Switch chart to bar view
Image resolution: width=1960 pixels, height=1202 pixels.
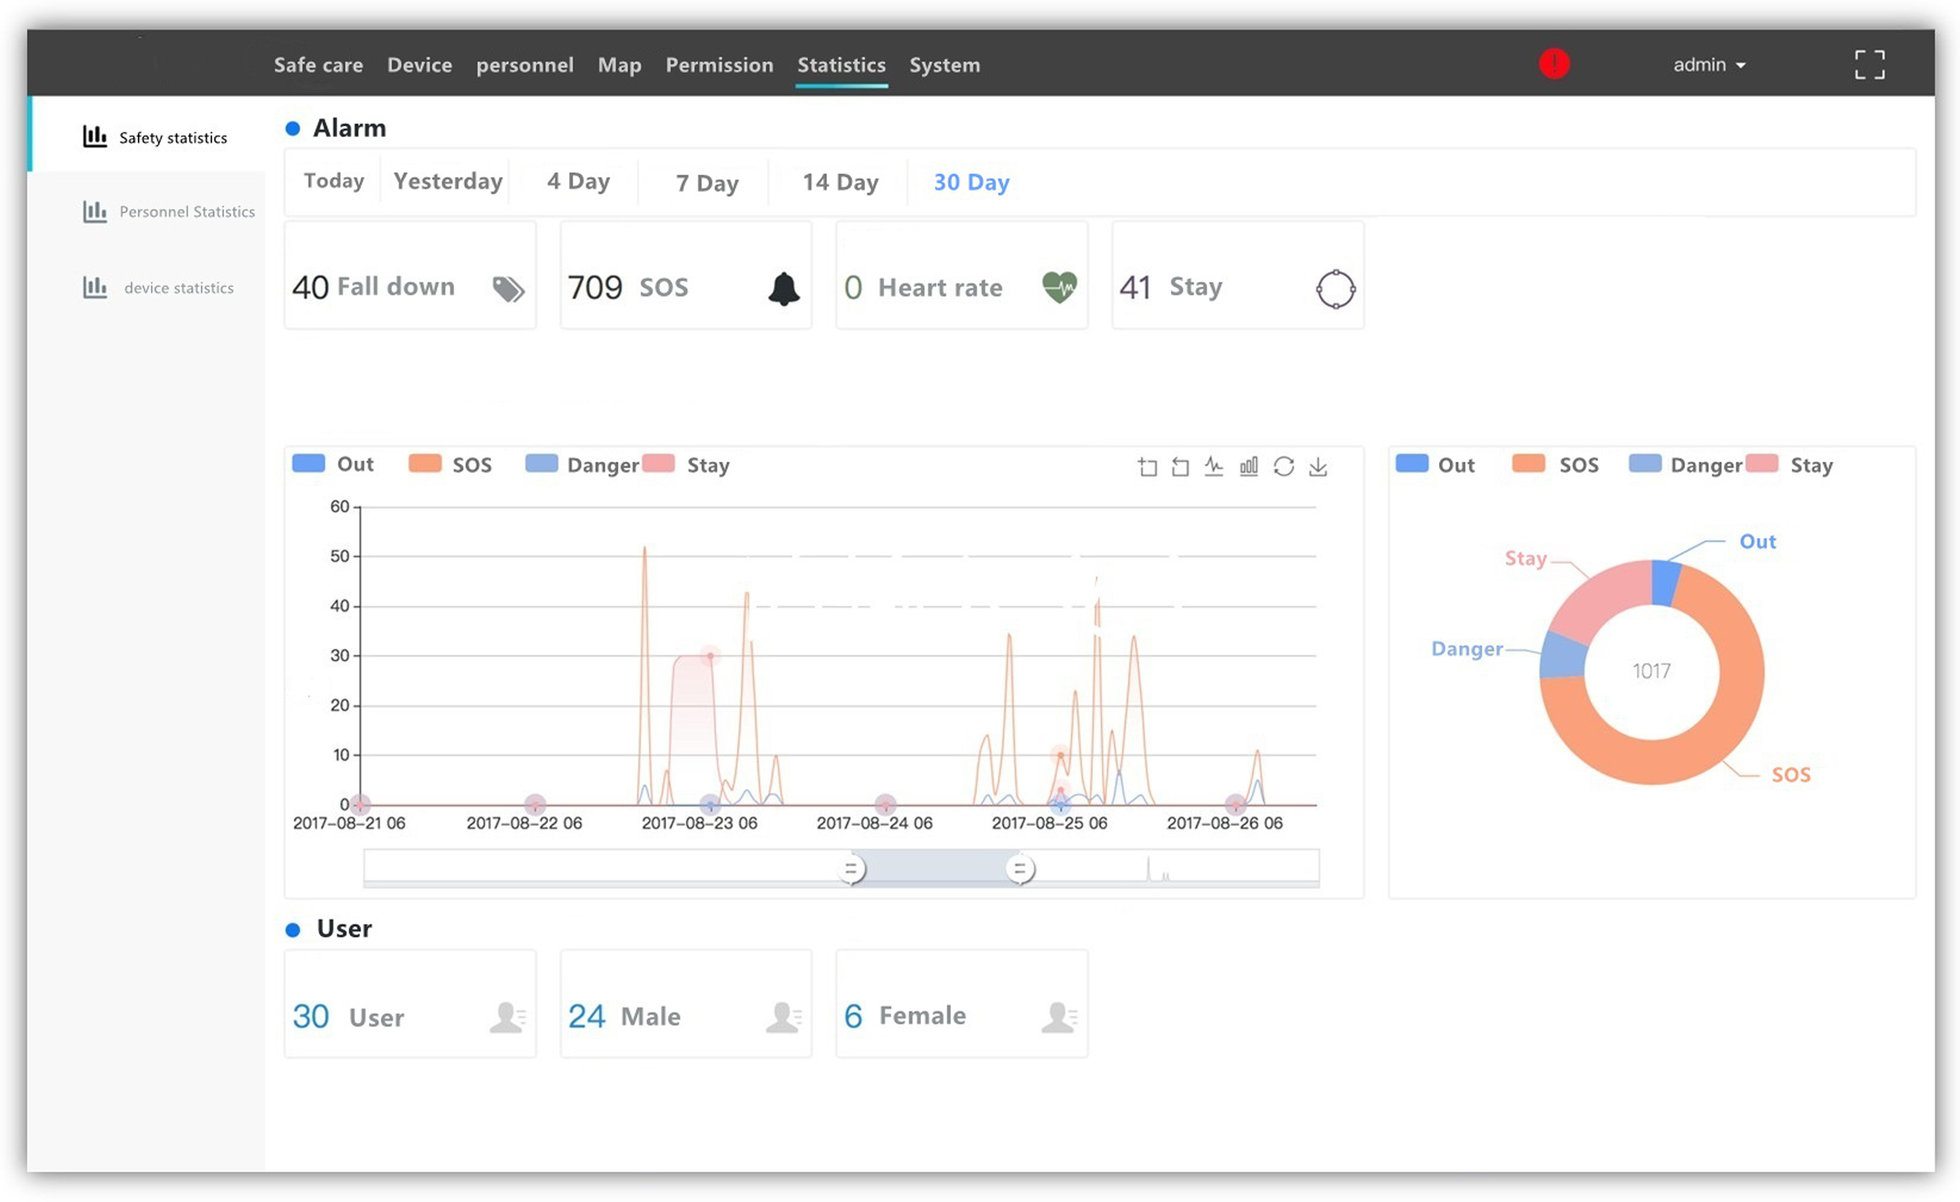click(1249, 466)
